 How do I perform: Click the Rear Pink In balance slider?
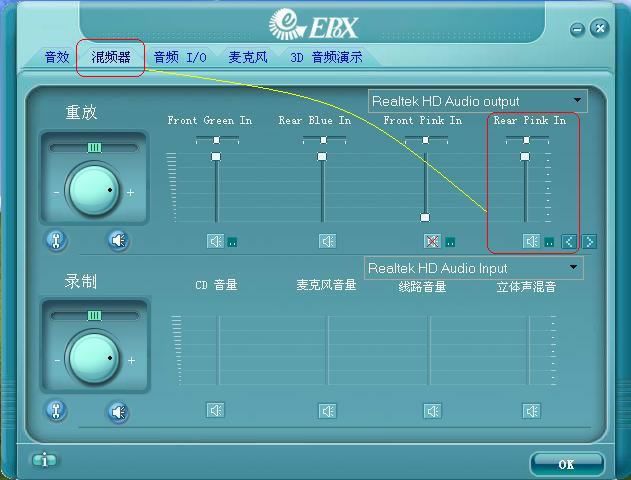pos(527,140)
